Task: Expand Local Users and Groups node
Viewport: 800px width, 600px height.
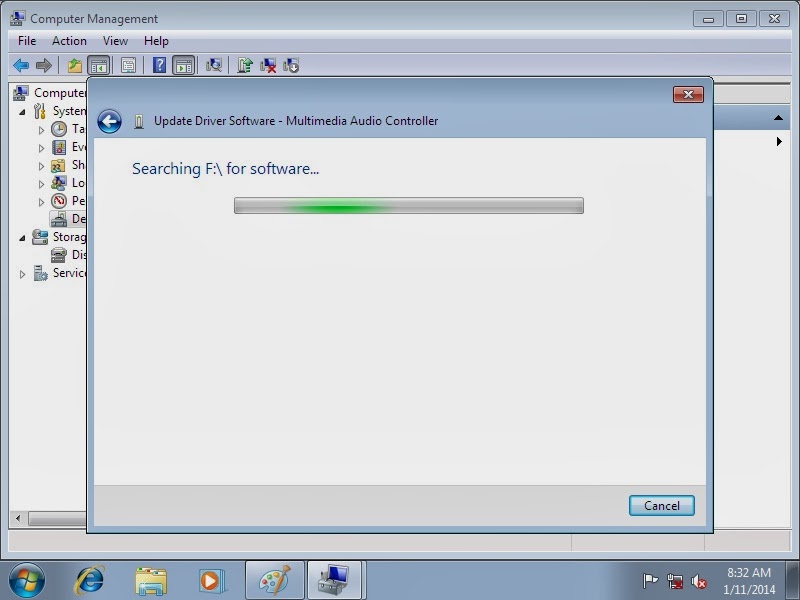Action: [x=41, y=184]
